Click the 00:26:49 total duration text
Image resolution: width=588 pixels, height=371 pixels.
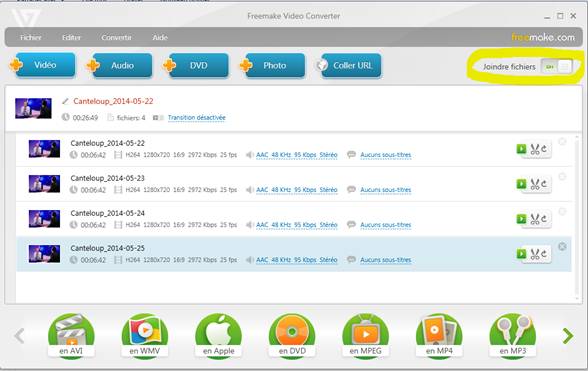click(85, 118)
